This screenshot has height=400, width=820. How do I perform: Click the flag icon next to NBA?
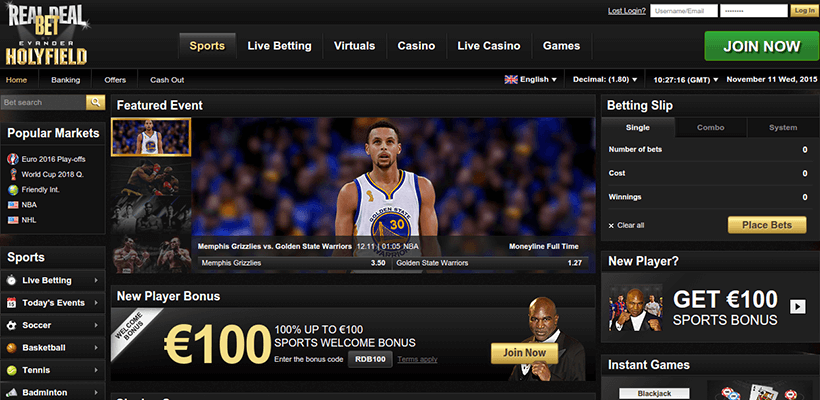pyautogui.click(x=13, y=205)
